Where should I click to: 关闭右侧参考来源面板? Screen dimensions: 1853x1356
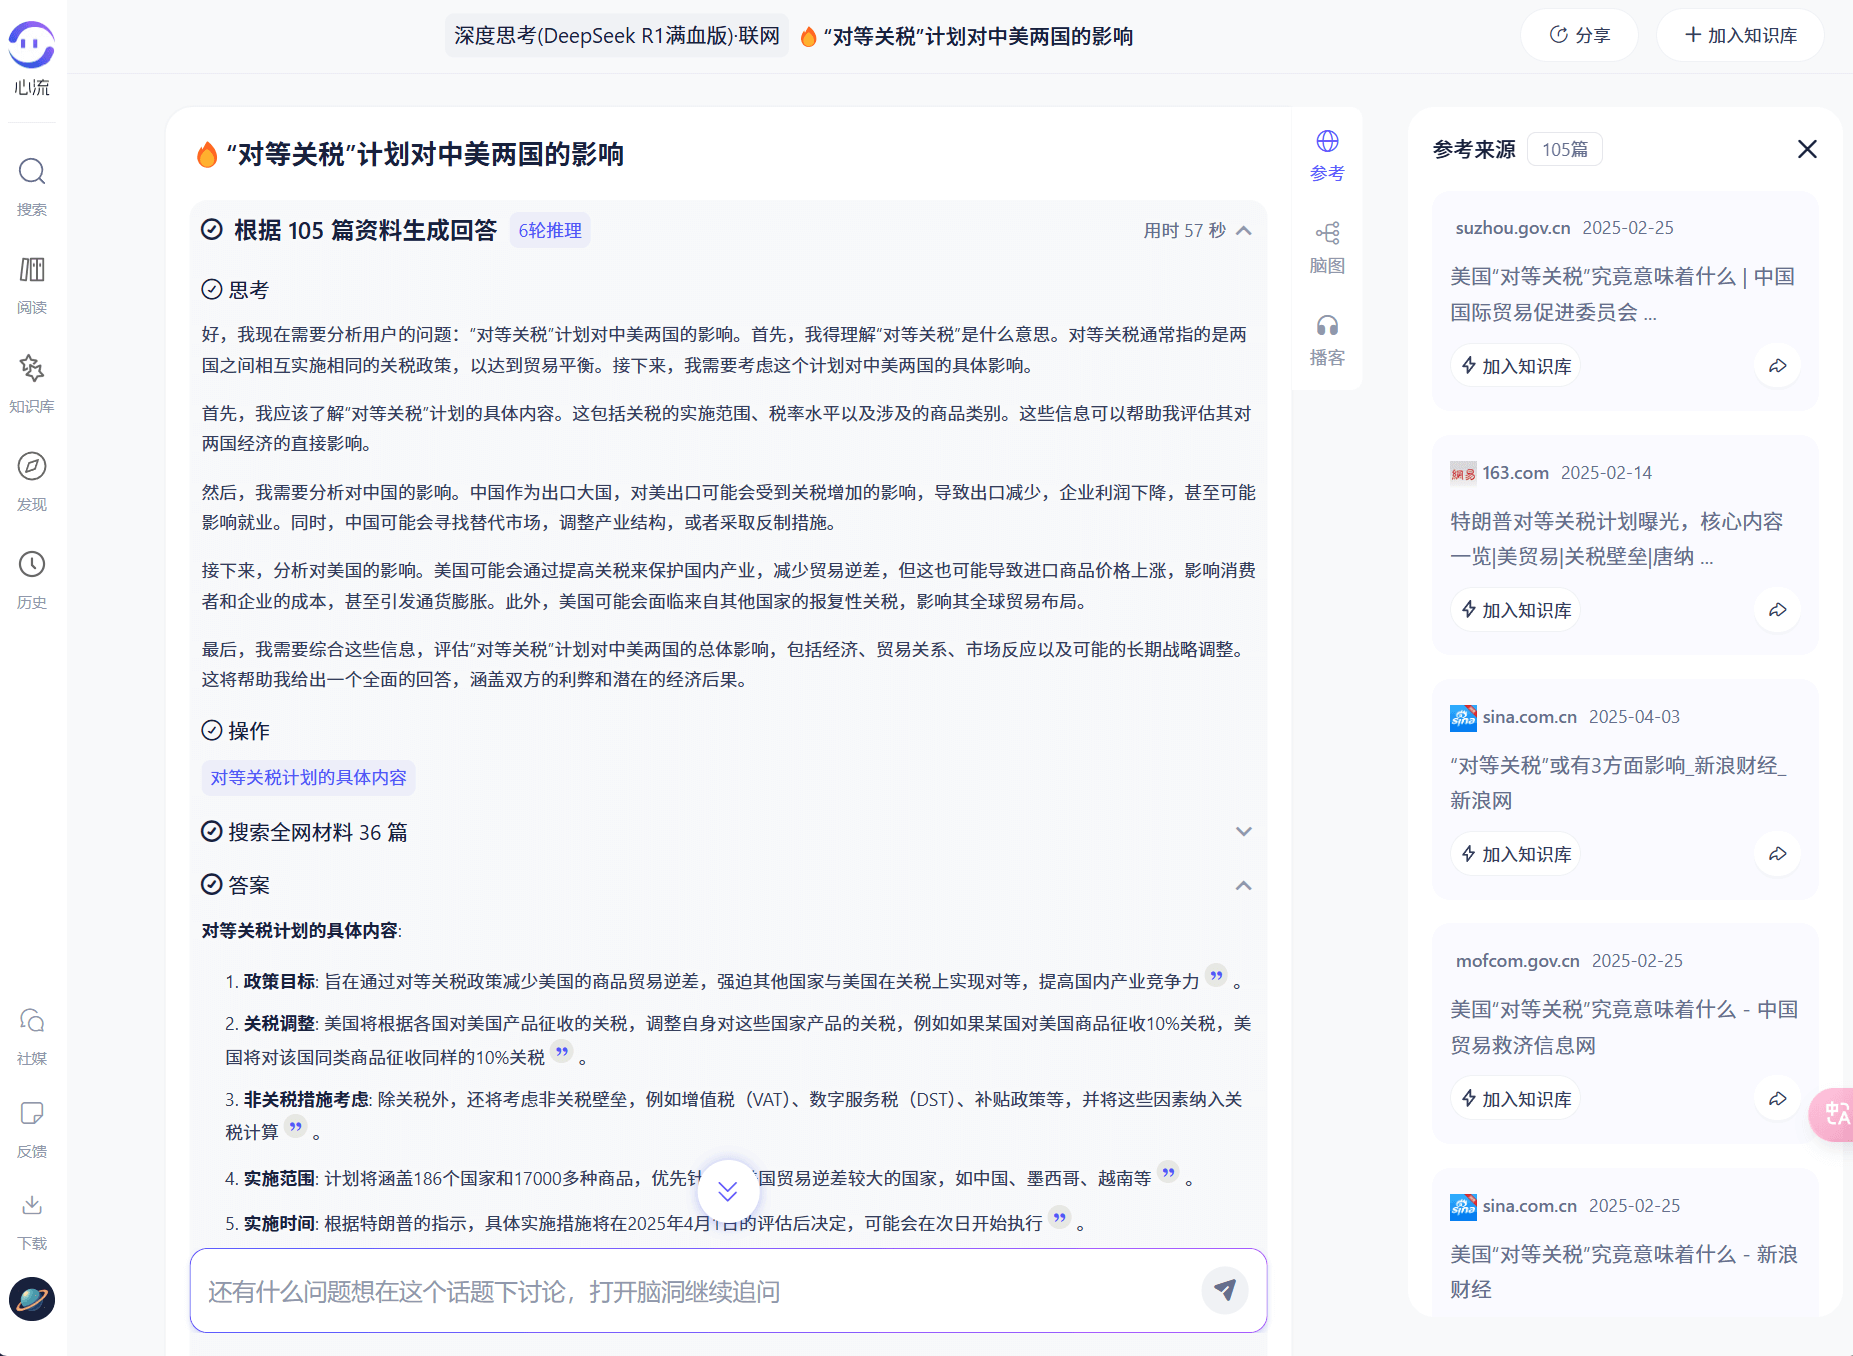pyautogui.click(x=1806, y=149)
